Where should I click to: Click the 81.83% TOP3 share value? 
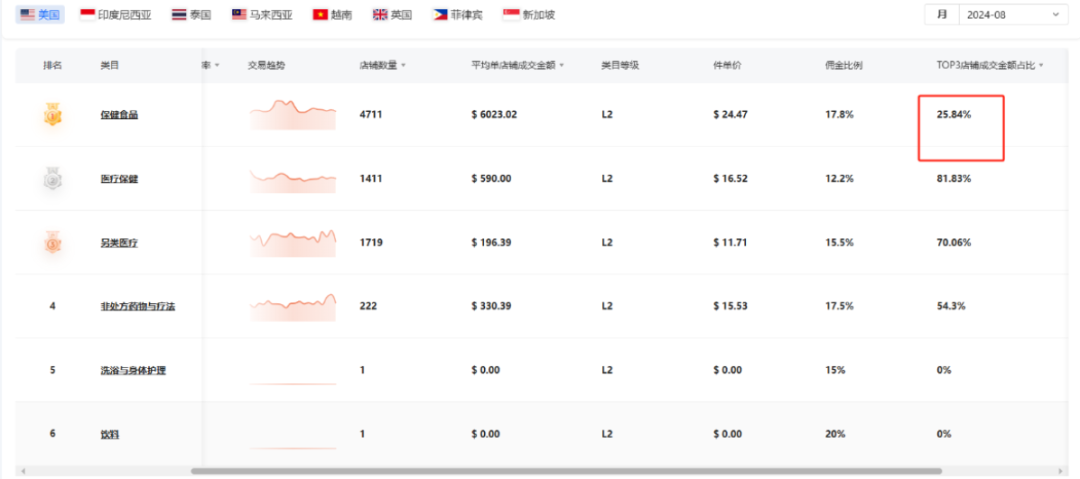(953, 179)
